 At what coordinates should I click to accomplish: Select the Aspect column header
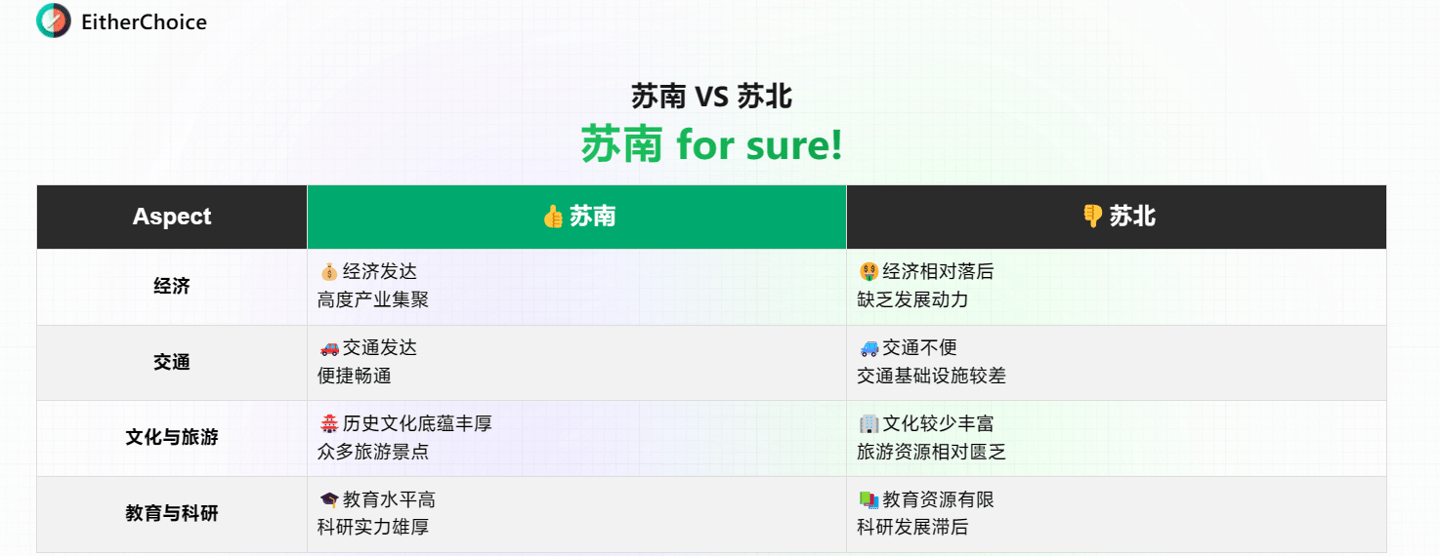click(x=172, y=217)
